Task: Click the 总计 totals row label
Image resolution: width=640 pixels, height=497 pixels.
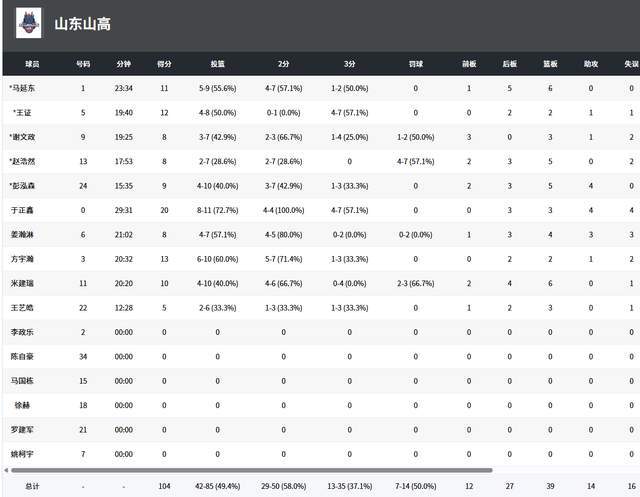Action: point(33,486)
